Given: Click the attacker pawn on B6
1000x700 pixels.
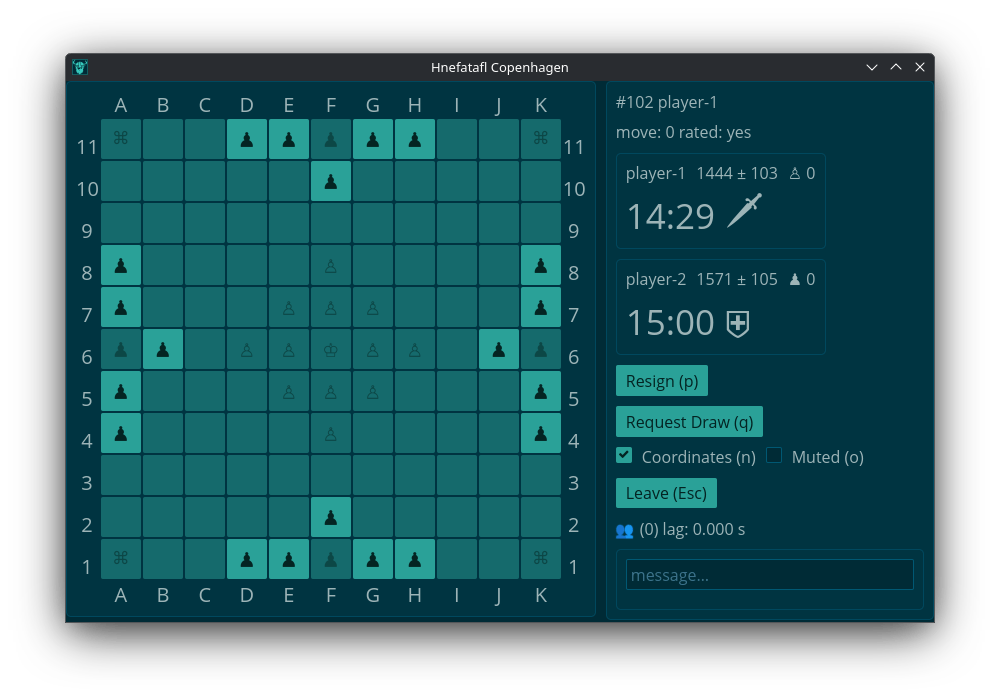Looking at the screenshot, I should tap(163, 350).
